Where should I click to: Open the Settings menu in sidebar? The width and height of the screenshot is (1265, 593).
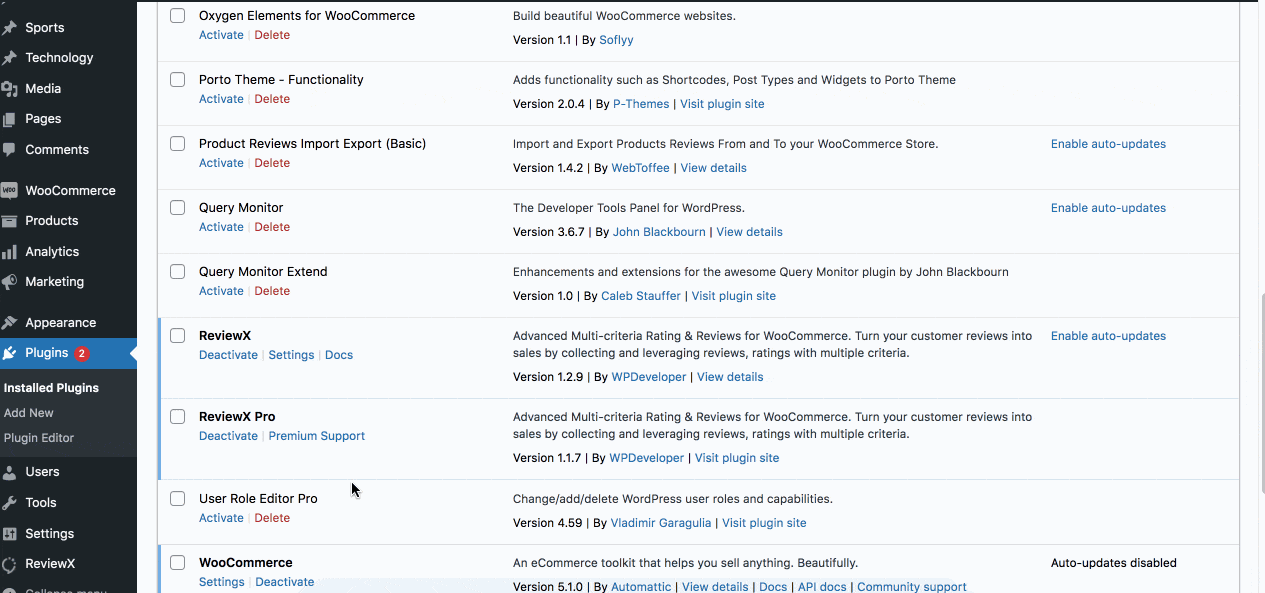pyautogui.click(x=49, y=534)
